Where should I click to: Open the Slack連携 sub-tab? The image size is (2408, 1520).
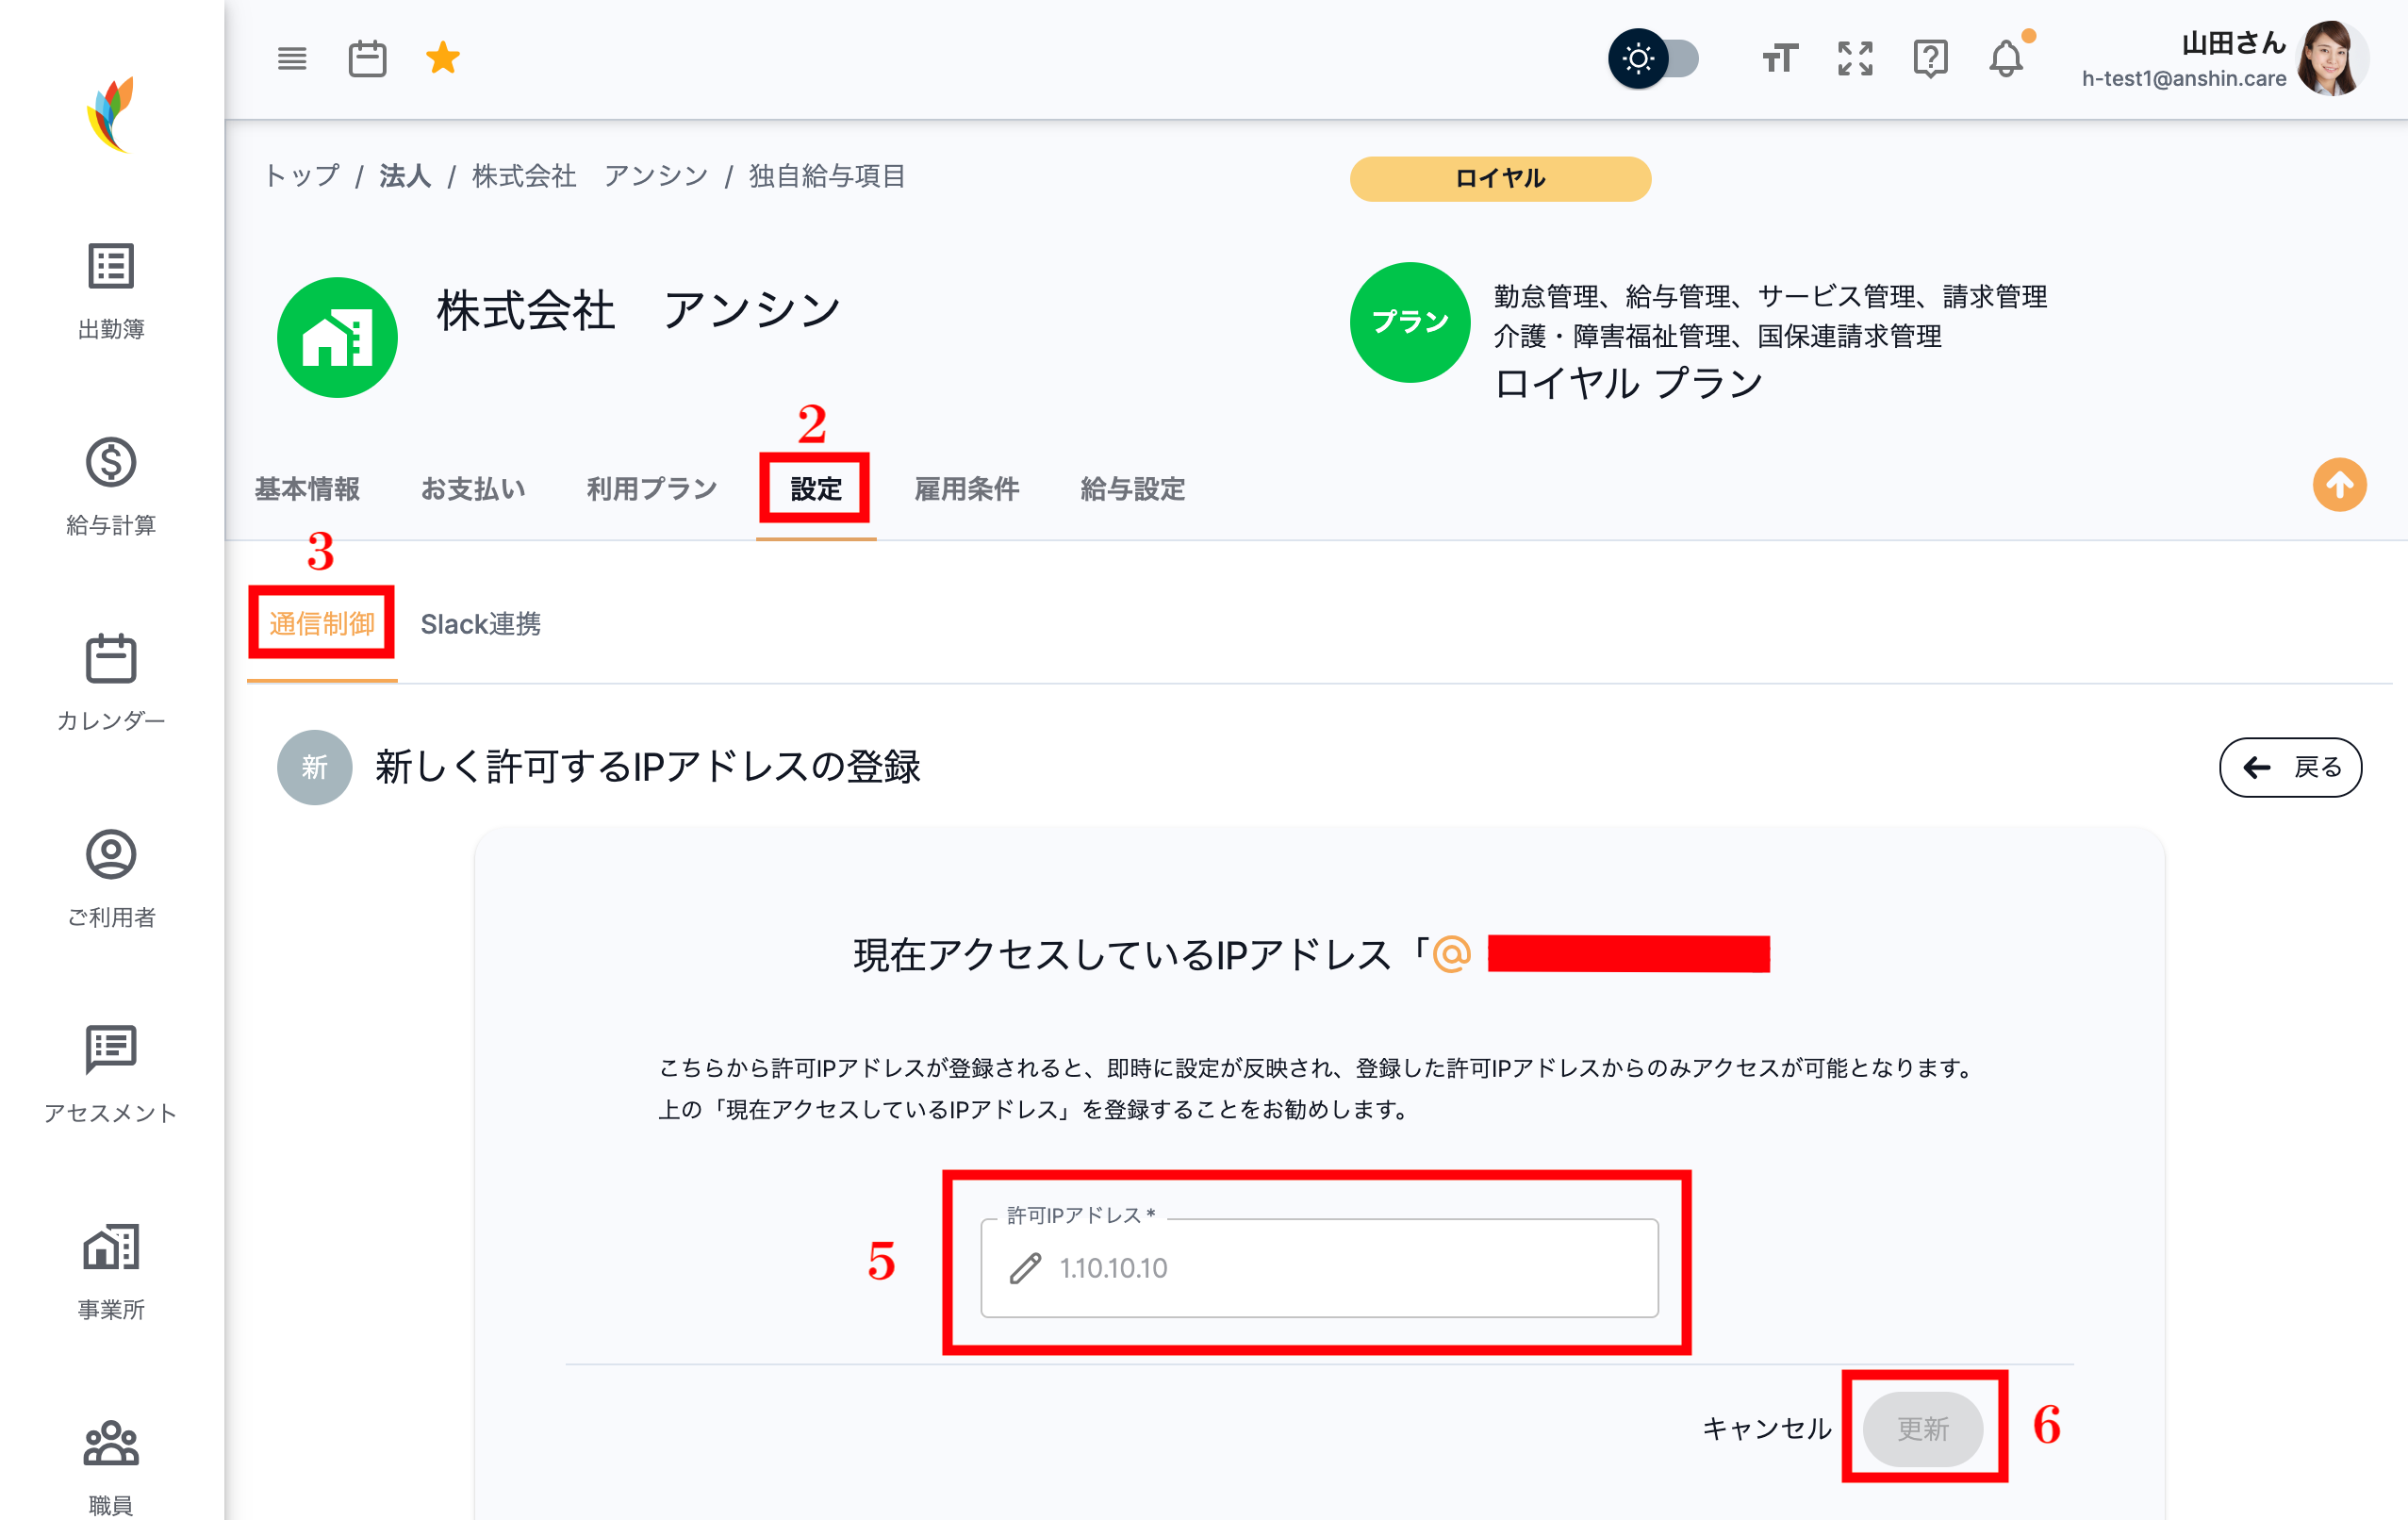pos(481,624)
